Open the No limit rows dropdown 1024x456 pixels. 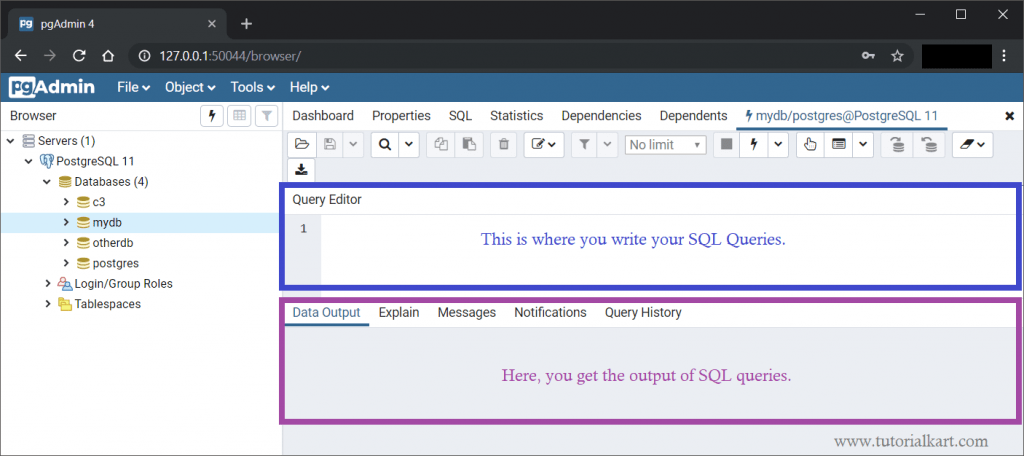coord(666,145)
